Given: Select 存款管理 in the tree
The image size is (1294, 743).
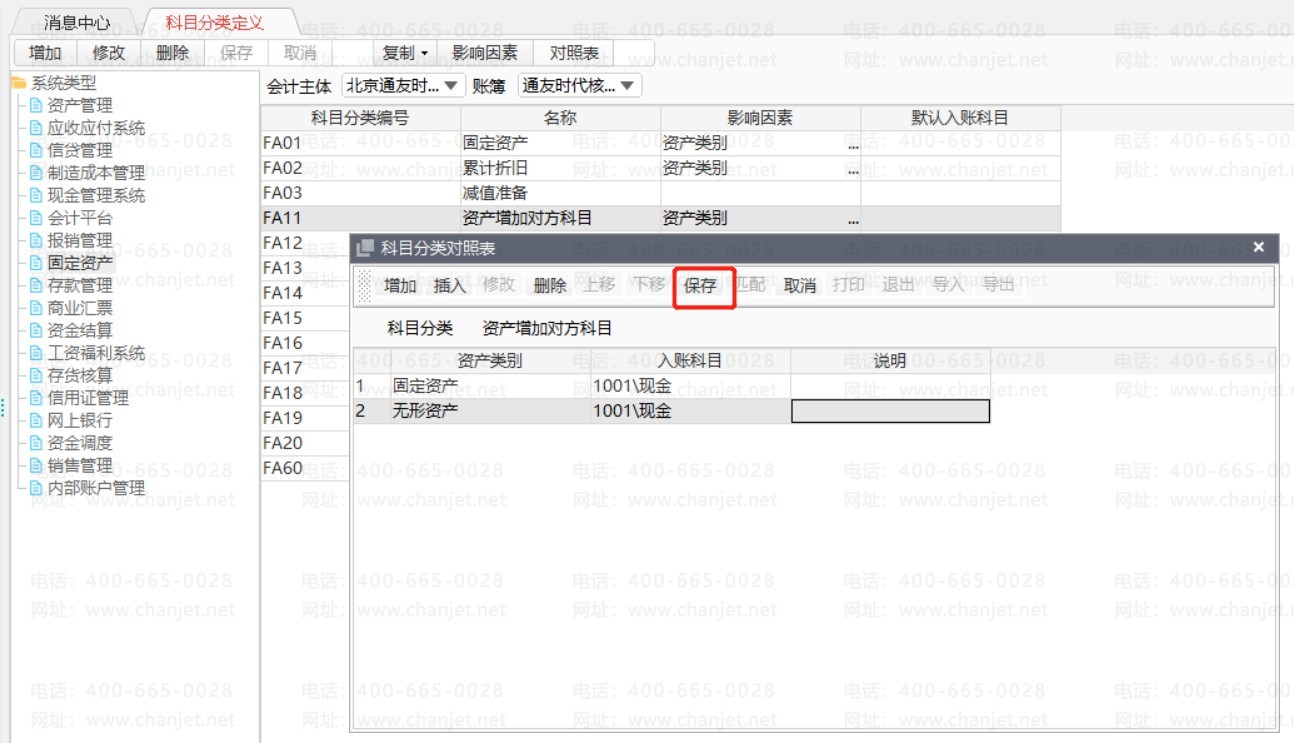Looking at the screenshot, I should coord(80,285).
